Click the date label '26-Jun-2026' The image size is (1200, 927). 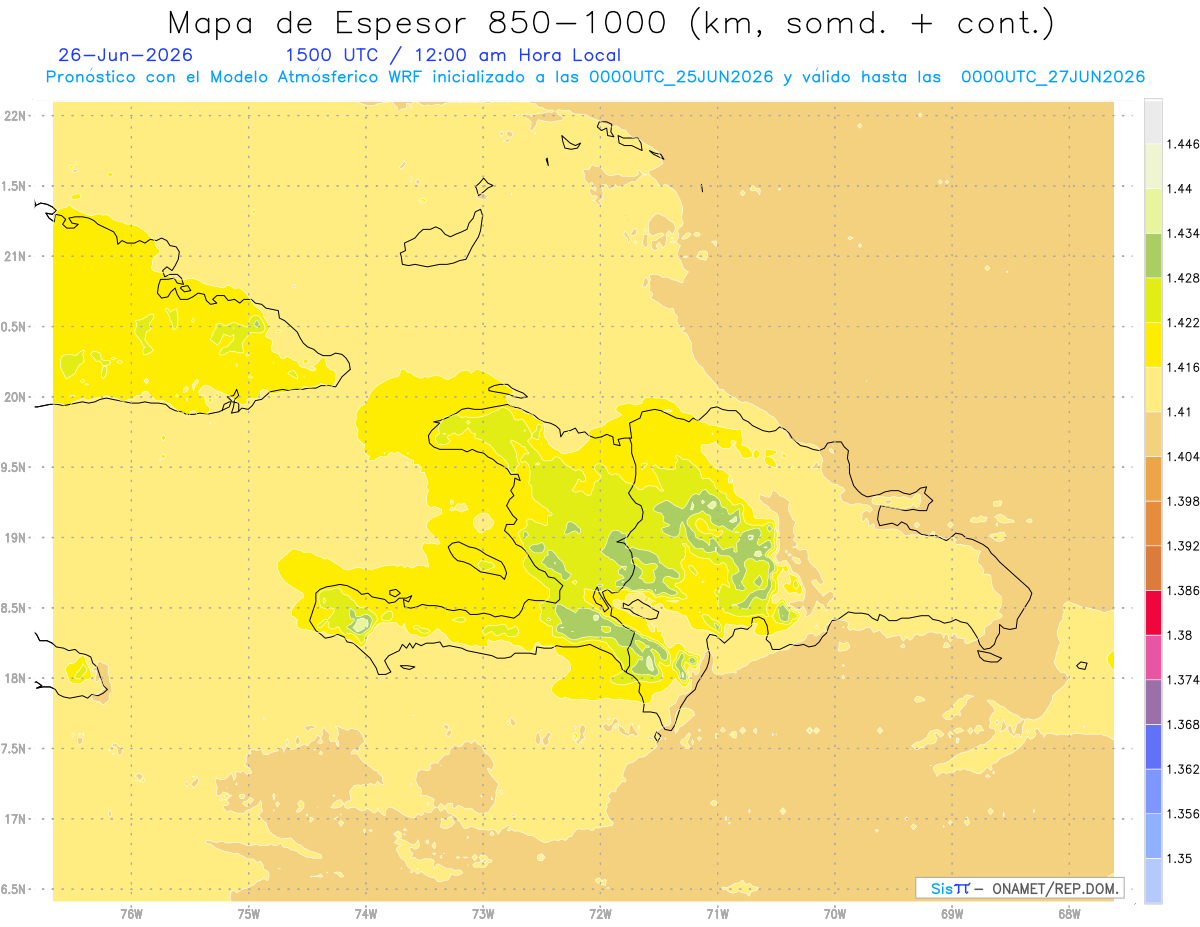126,56
